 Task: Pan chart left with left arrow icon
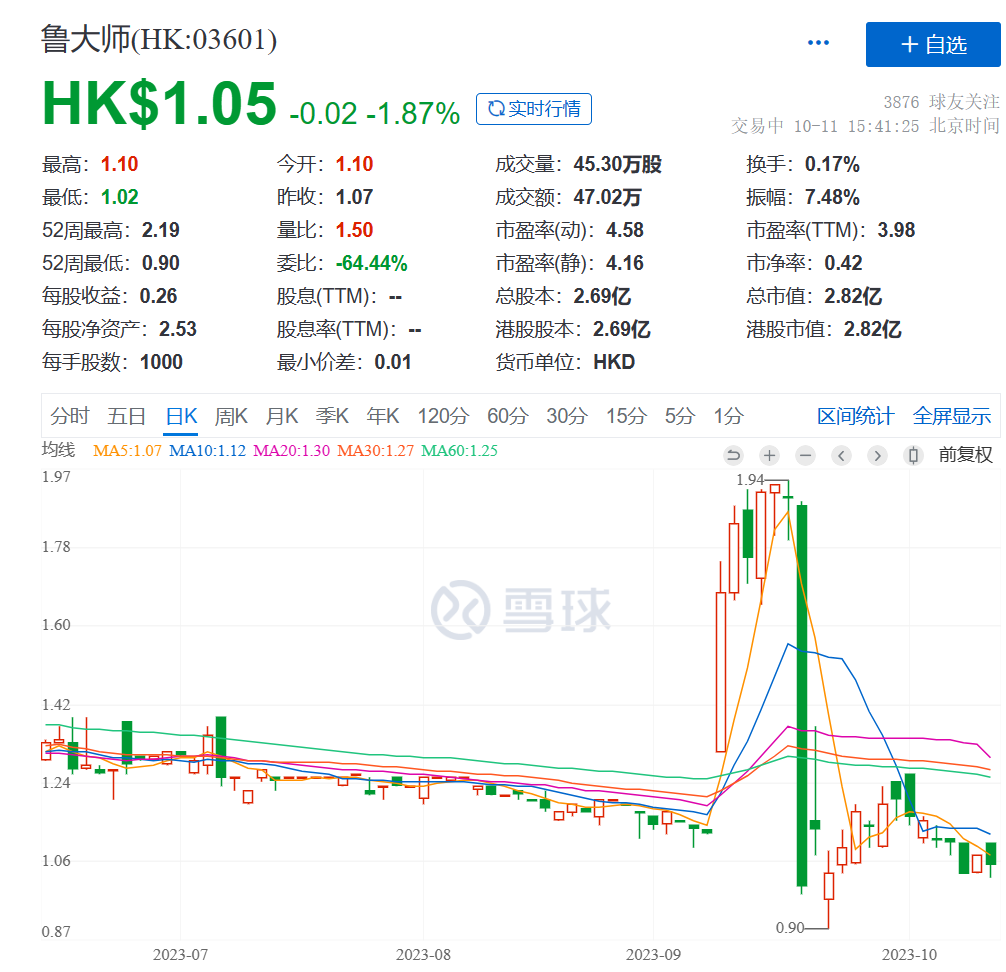(x=841, y=456)
